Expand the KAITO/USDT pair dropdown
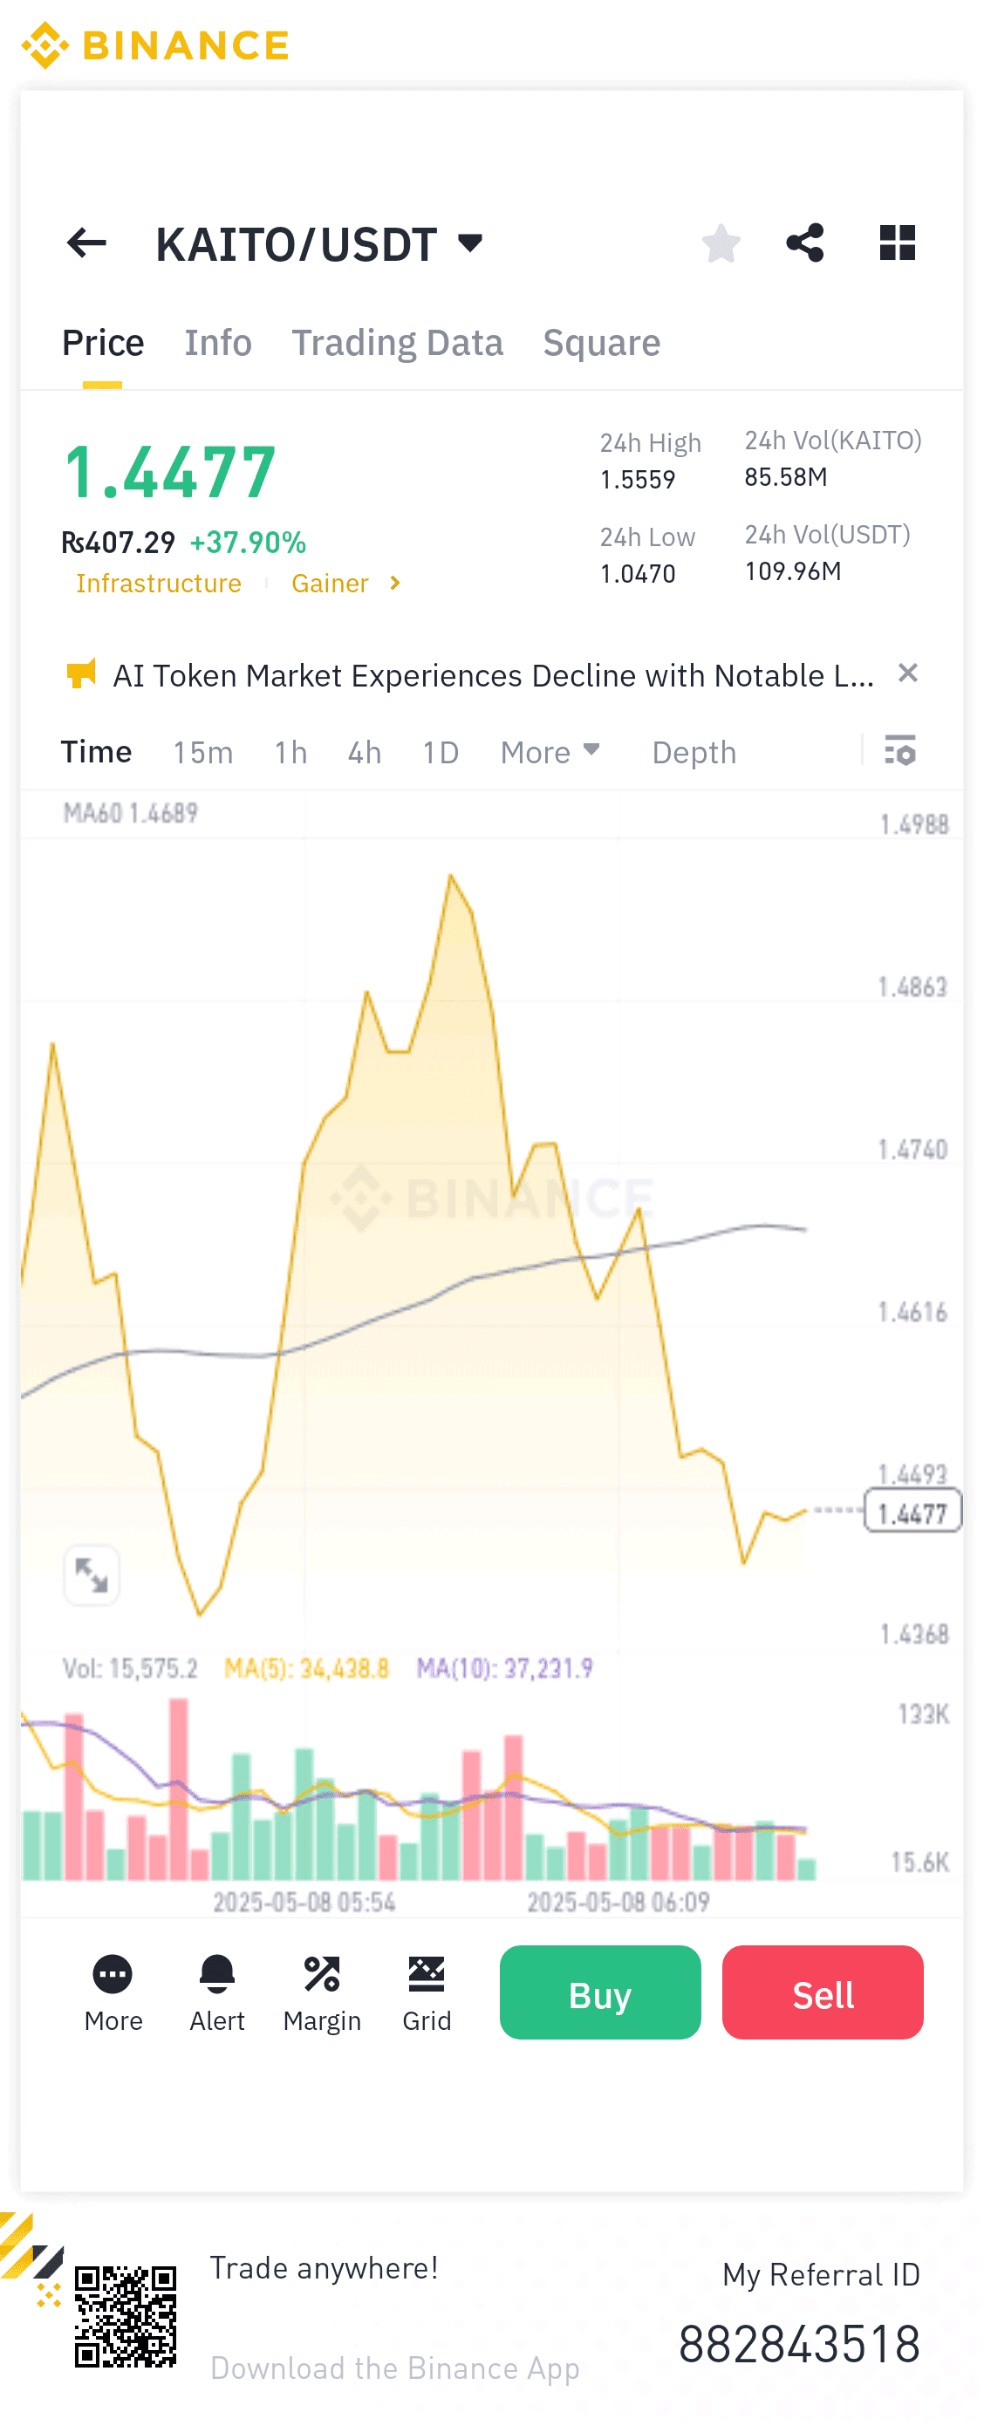 [x=470, y=243]
